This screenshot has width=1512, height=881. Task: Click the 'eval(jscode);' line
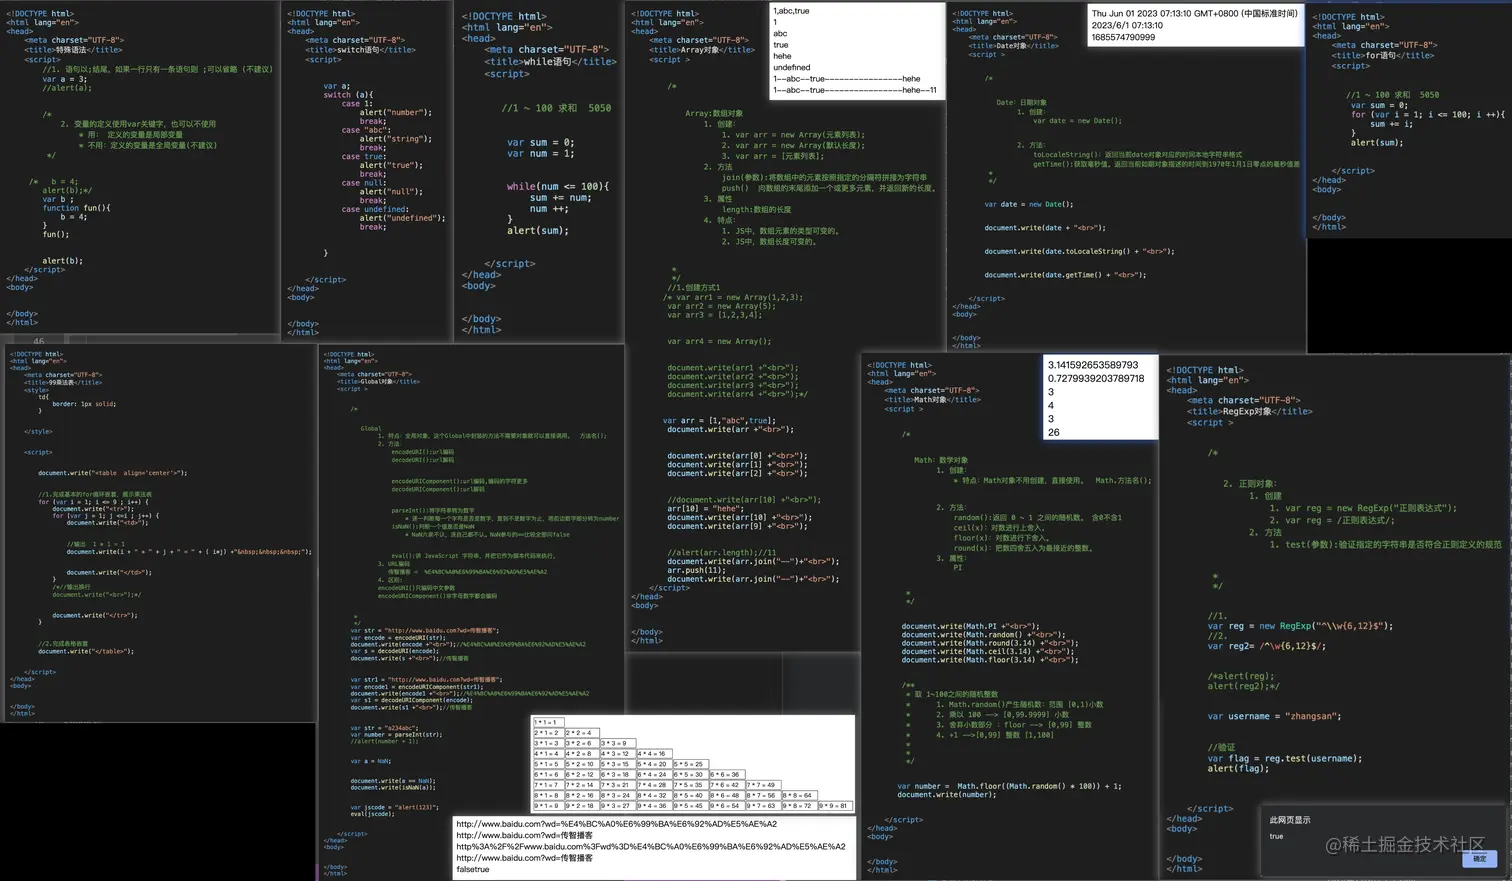point(373,815)
